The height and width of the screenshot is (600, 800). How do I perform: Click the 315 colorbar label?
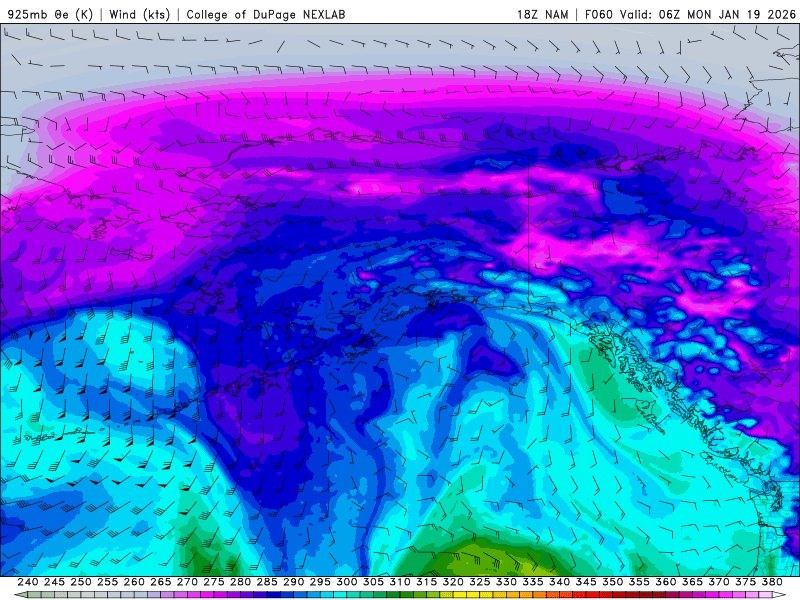pyautogui.click(x=427, y=582)
